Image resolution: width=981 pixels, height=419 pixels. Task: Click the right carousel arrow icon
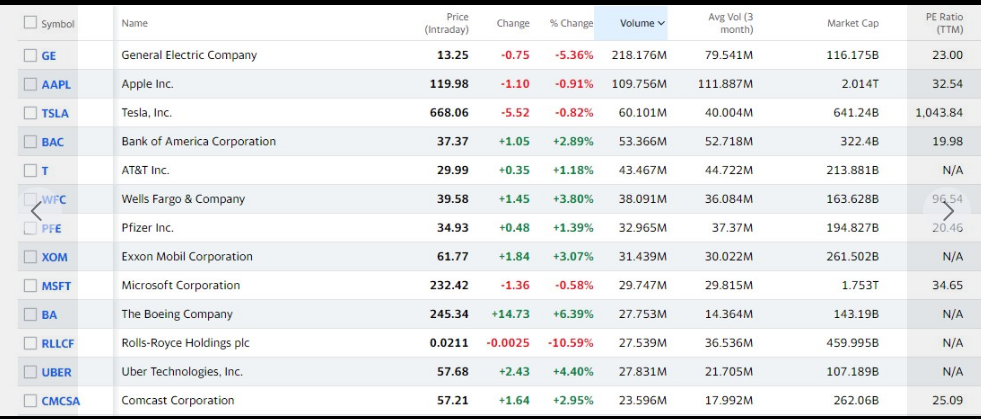[948, 212]
